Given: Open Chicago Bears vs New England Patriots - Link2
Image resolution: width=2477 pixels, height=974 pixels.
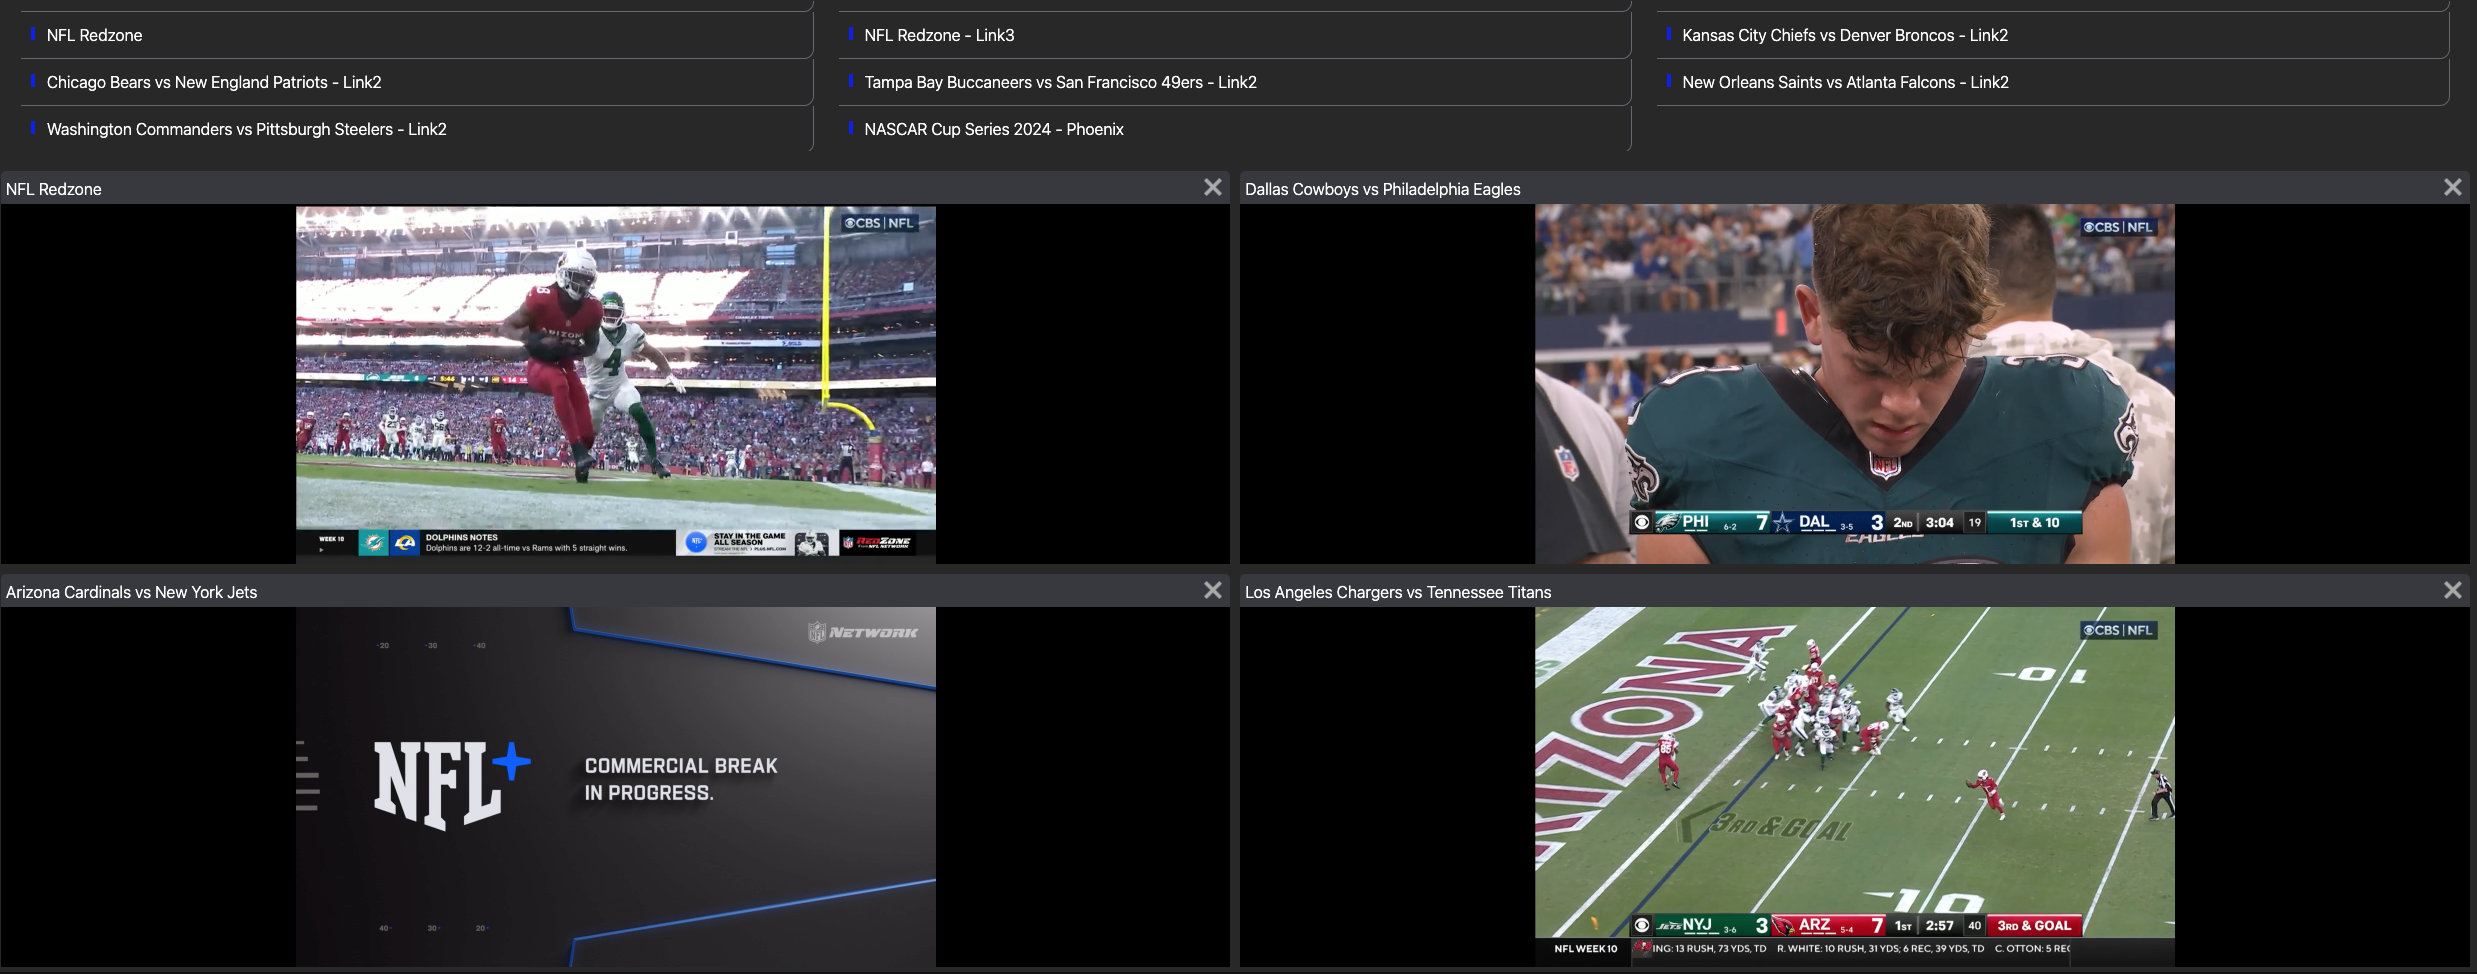Looking at the screenshot, I should [214, 82].
